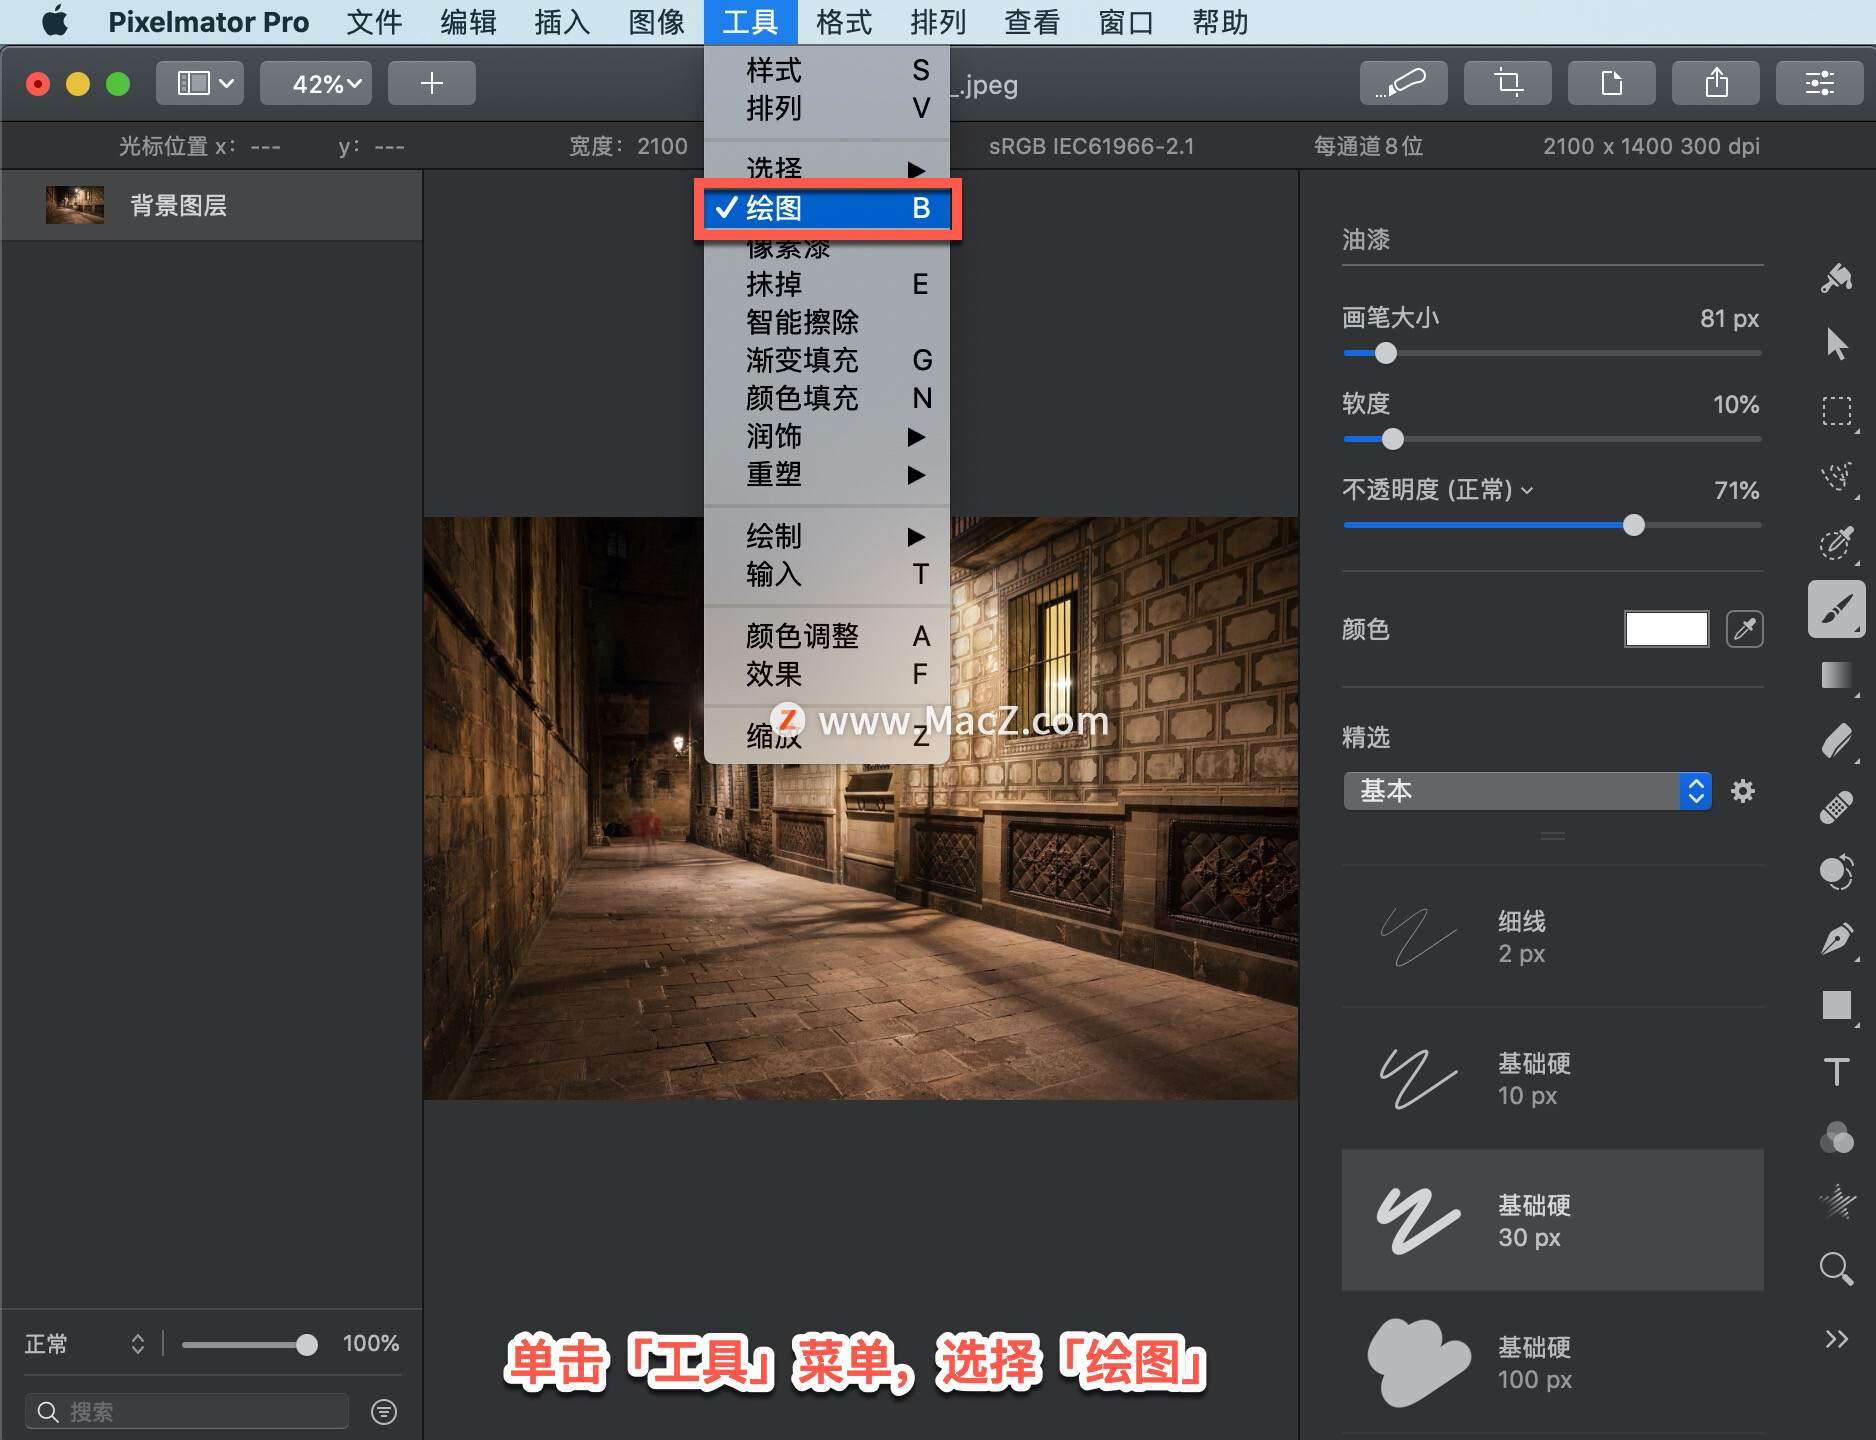Expand more tools double chevron
The width and height of the screenshot is (1876, 1440).
point(1836,1339)
